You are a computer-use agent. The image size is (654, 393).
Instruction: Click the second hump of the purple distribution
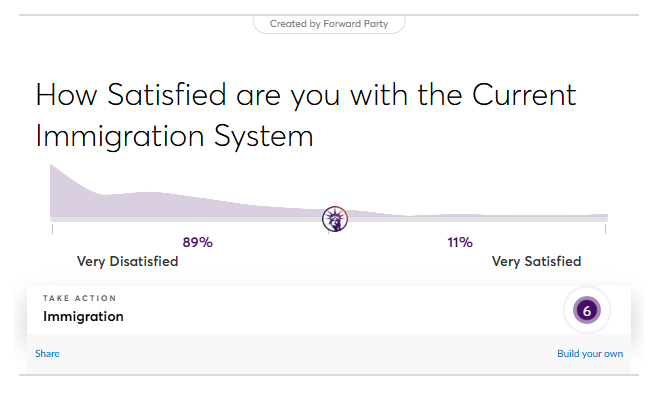tap(148, 204)
